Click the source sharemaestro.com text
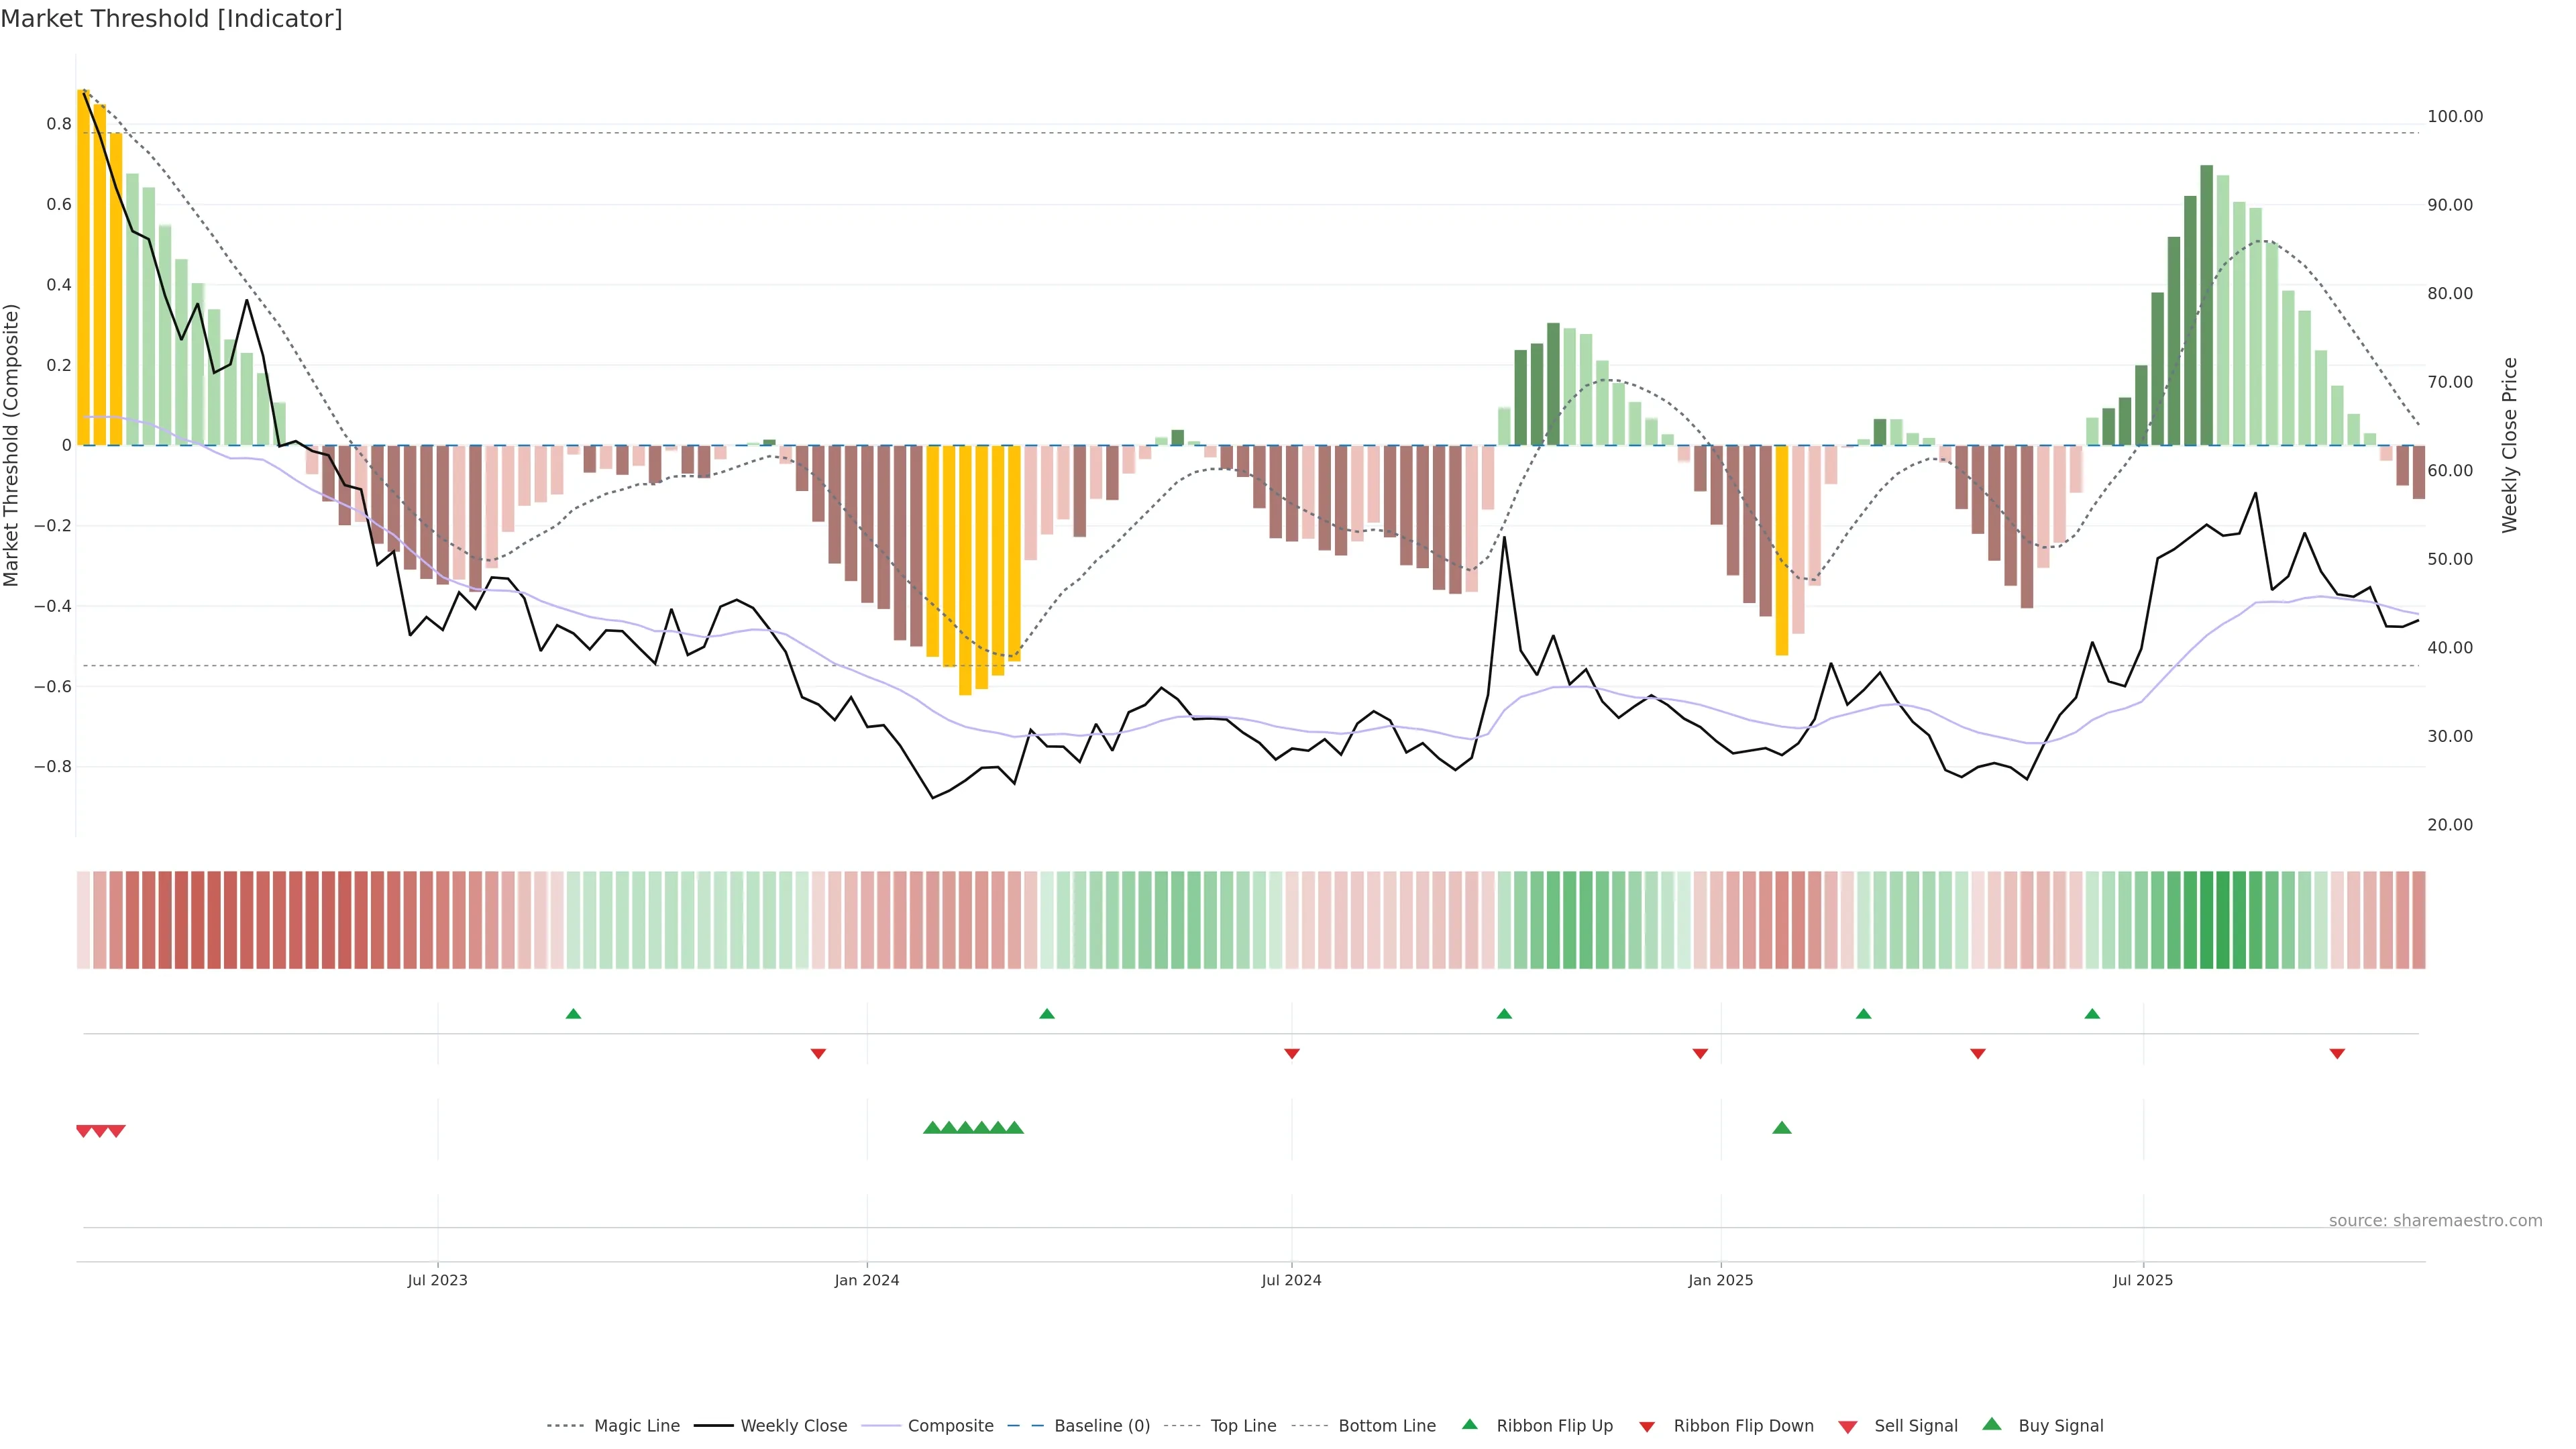The width and height of the screenshot is (2576, 1449). [x=2435, y=1220]
